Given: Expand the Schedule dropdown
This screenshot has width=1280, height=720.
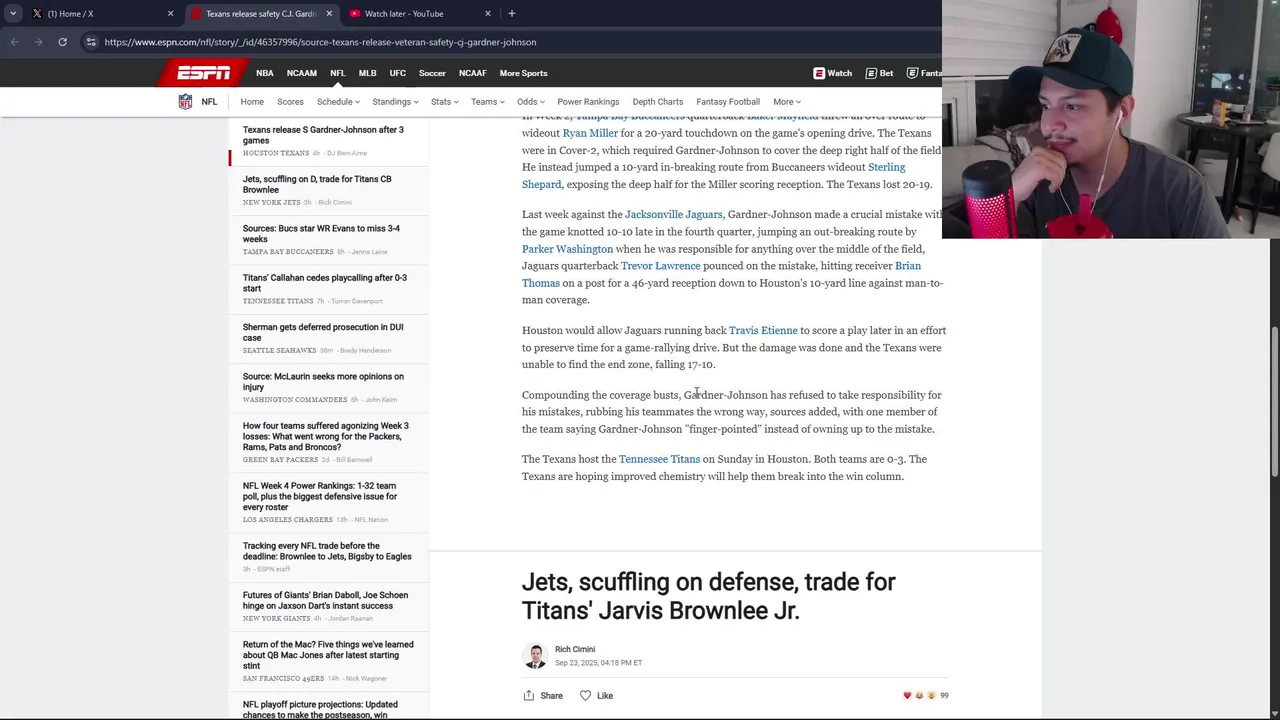Looking at the screenshot, I should point(339,102).
